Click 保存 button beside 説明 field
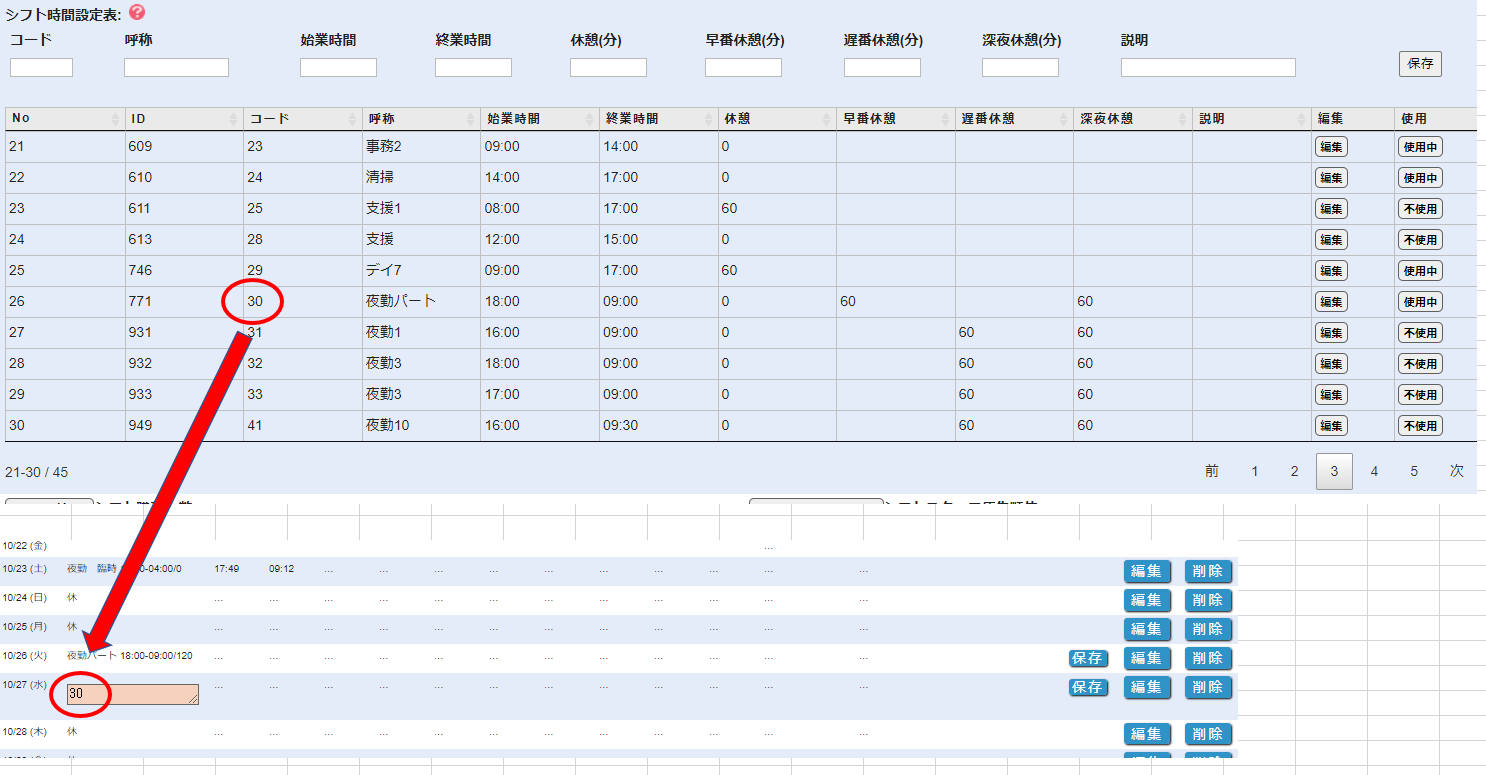This screenshot has width=1486, height=775. pyautogui.click(x=1419, y=64)
